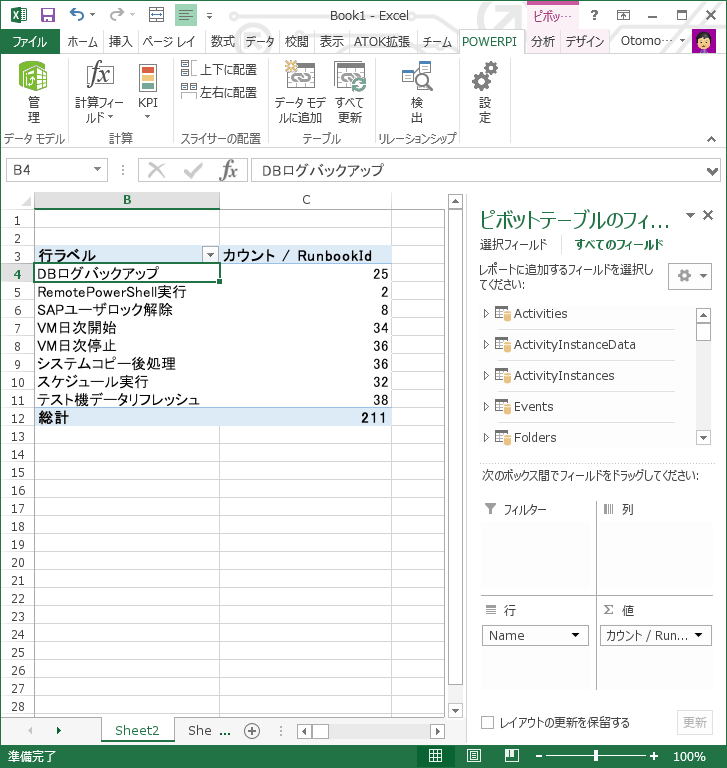This screenshot has width=727, height=768.
Task: Zoom out with the minus button
Action: [539, 756]
